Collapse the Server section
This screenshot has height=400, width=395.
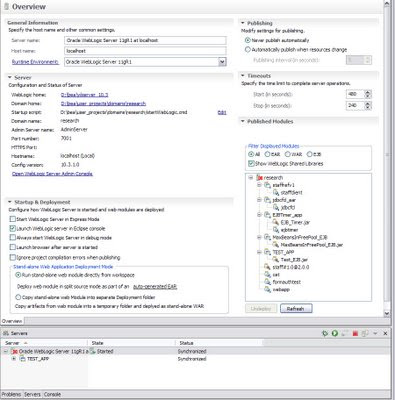coord(10,77)
